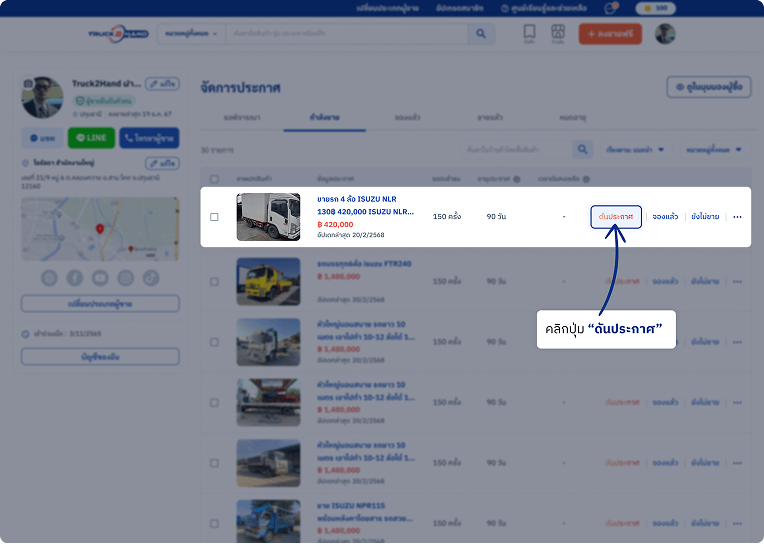Open the shop storefront icon in header
764x544 pixels.
558,33
